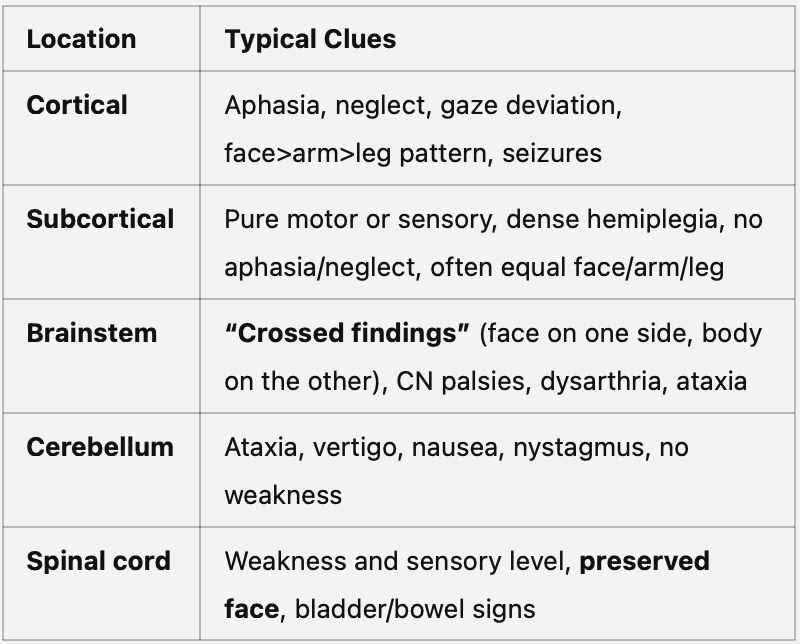
Task: Click "Weakness and sensory level" text
Action: tap(395, 561)
